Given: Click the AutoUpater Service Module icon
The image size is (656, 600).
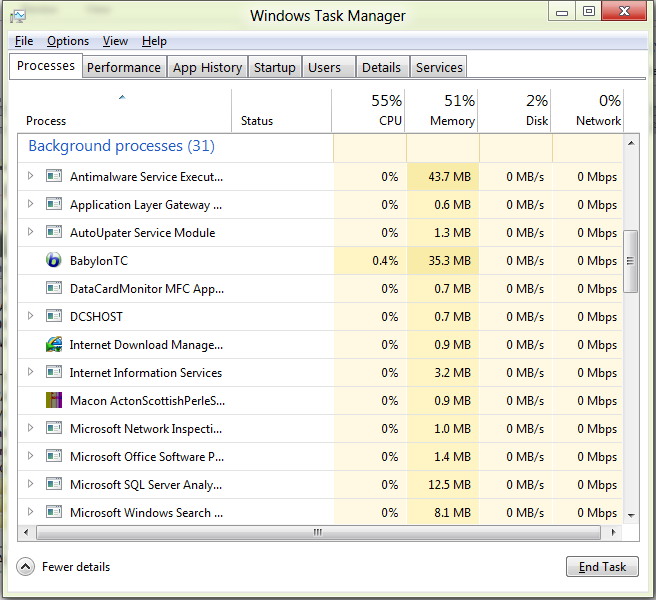Looking at the screenshot, I should click(x=54, y=232).
